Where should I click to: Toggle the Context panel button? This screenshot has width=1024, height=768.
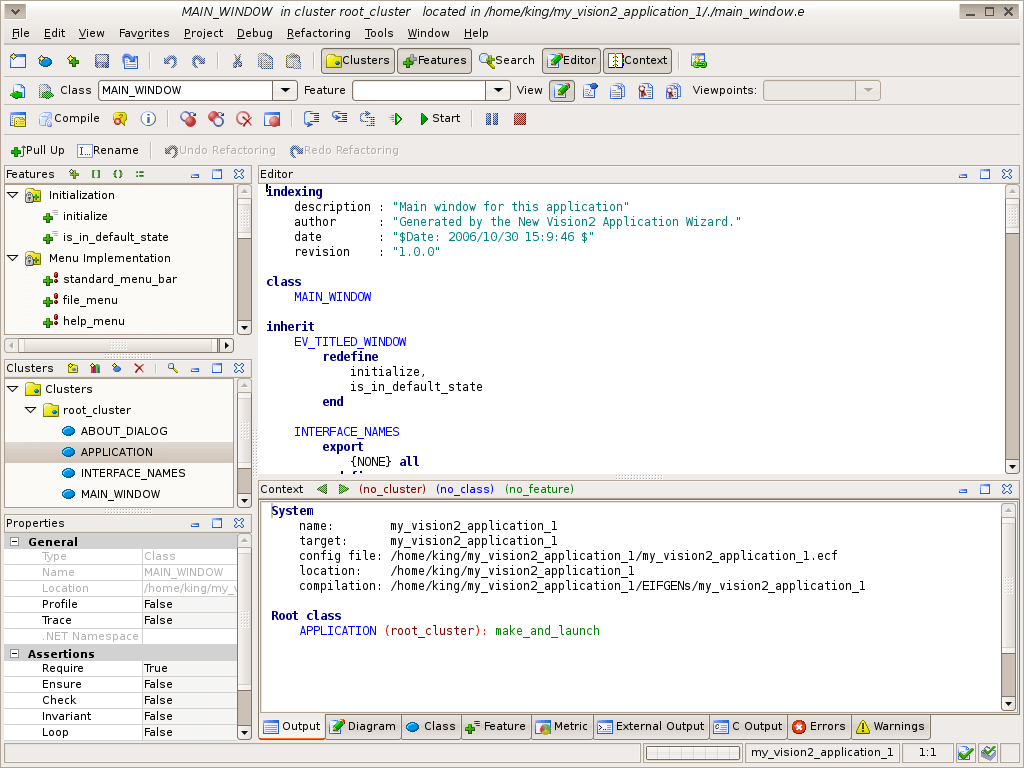click(x=637, y=61)
